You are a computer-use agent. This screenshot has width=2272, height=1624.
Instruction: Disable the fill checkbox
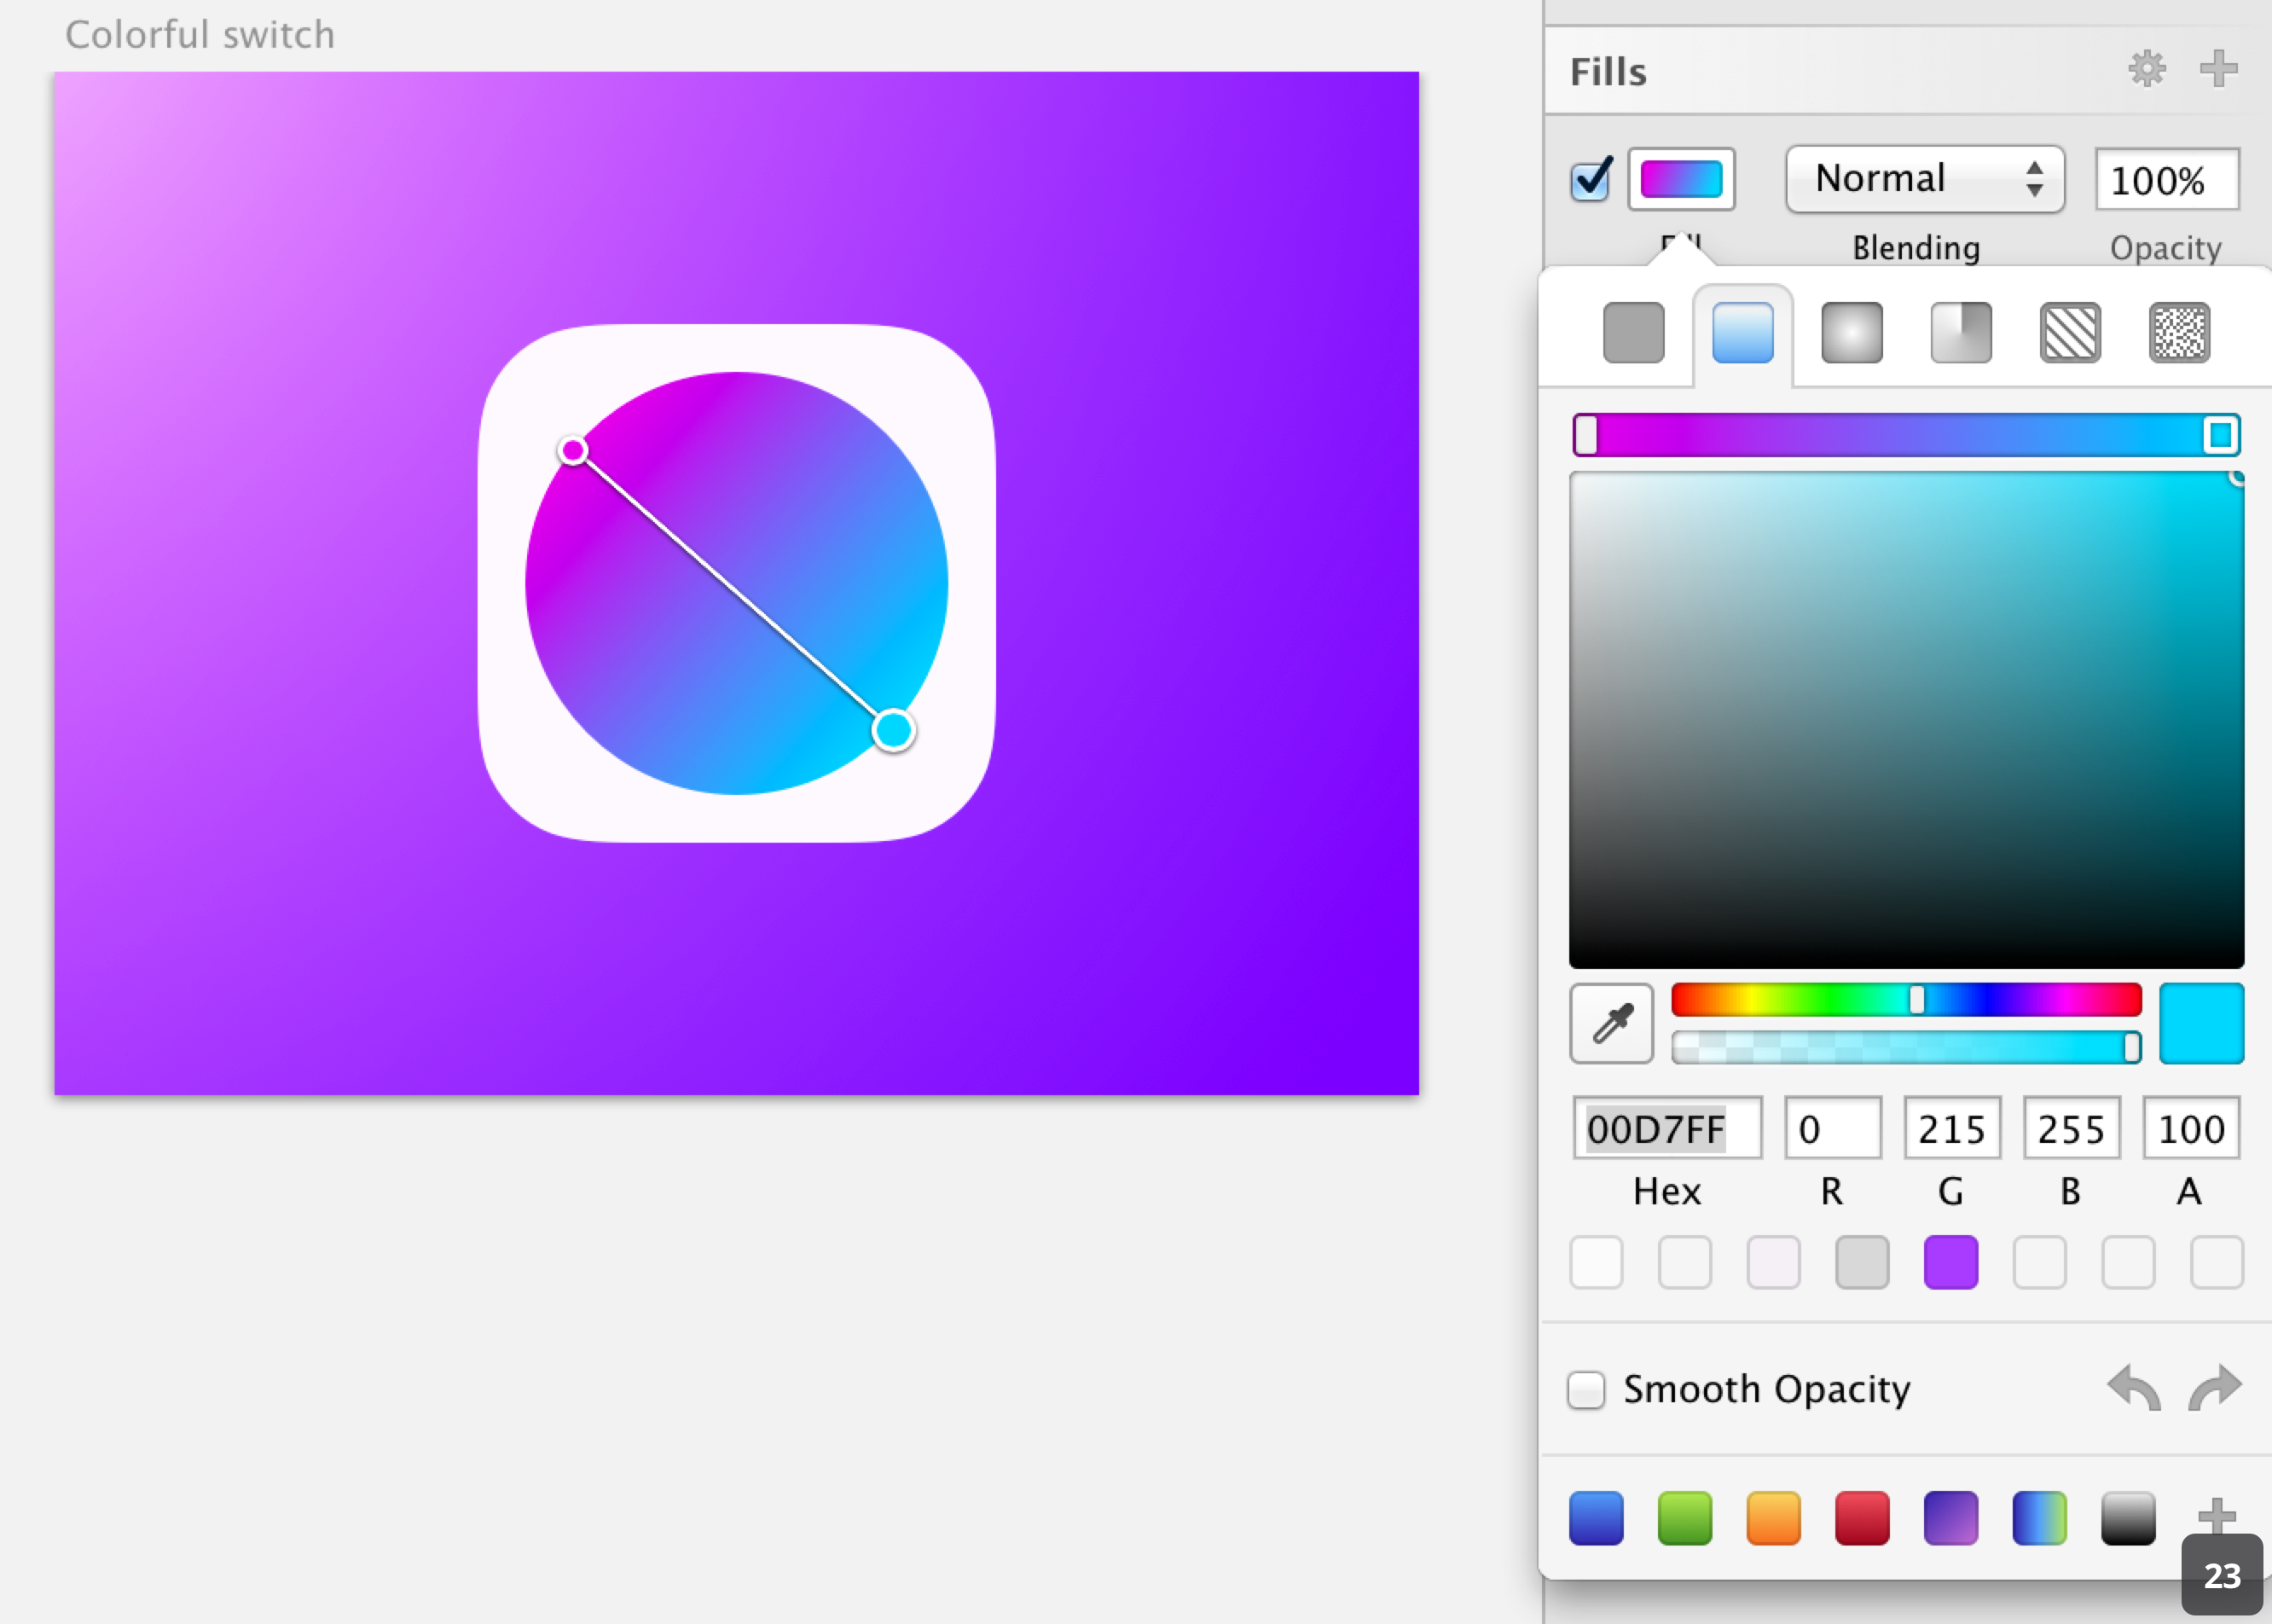1590,180
